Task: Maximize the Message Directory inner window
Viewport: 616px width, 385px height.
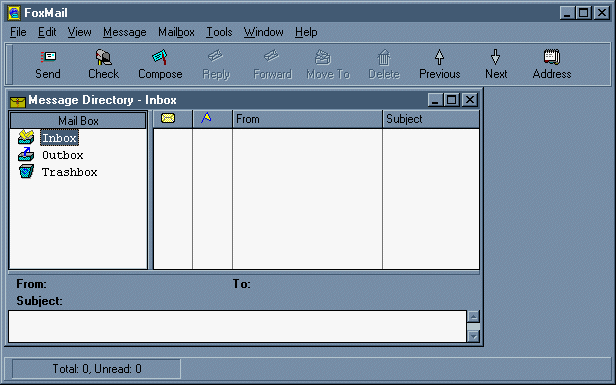Action: (452, 100)
